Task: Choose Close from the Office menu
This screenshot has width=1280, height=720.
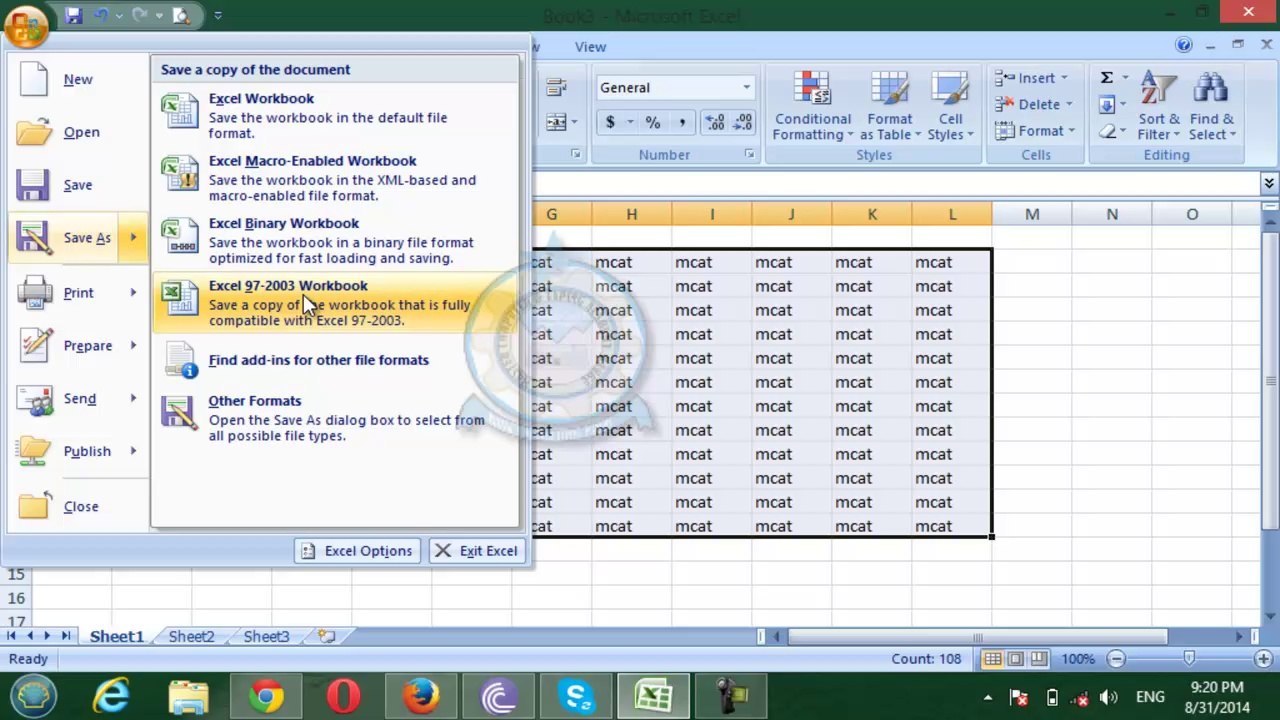Action: pyautogui.click(x=76, y=506)
